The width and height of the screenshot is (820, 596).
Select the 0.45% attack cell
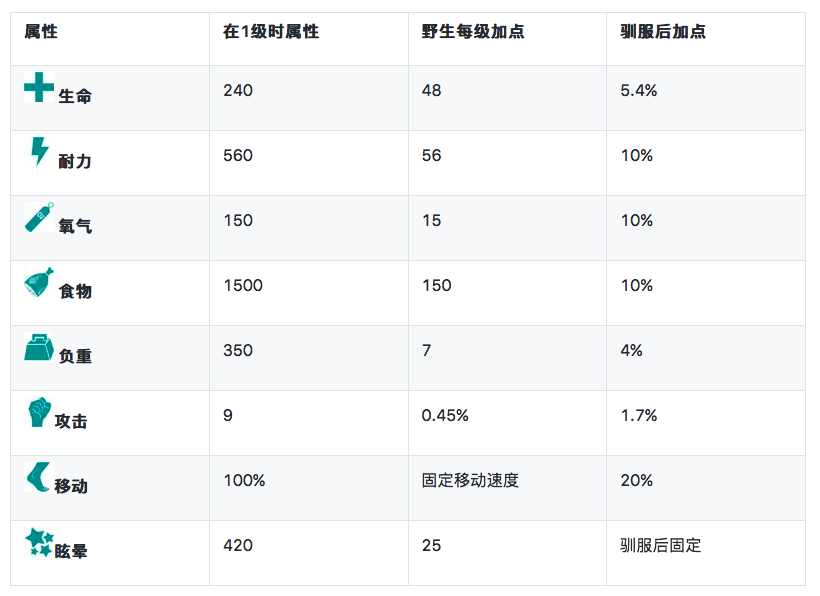[445, 416]
